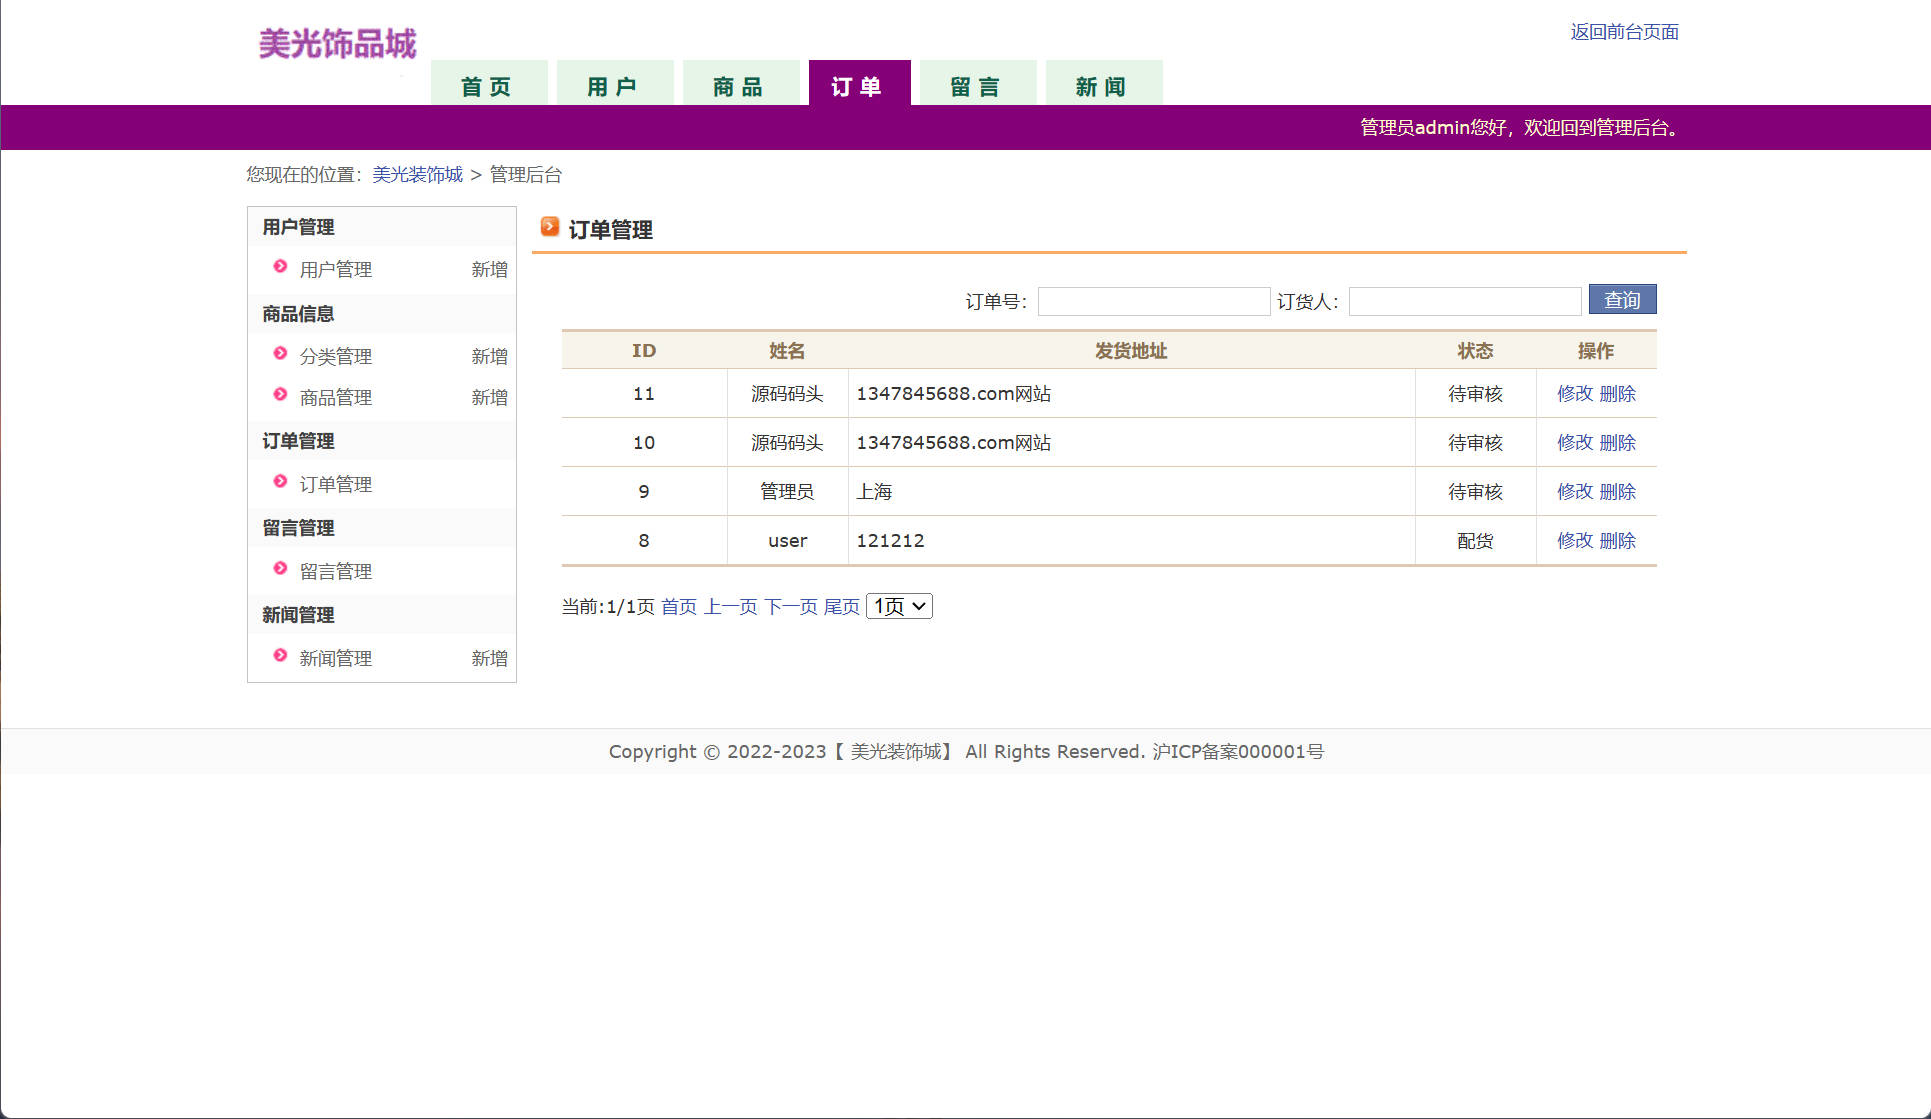Open the page selector dropdown 1页
This screenshot has height=1119, width=1931.
click(x=899, y=606)
